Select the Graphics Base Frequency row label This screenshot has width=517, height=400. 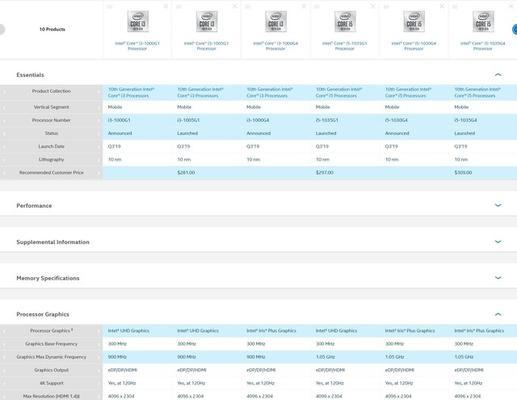click(51, 344)
